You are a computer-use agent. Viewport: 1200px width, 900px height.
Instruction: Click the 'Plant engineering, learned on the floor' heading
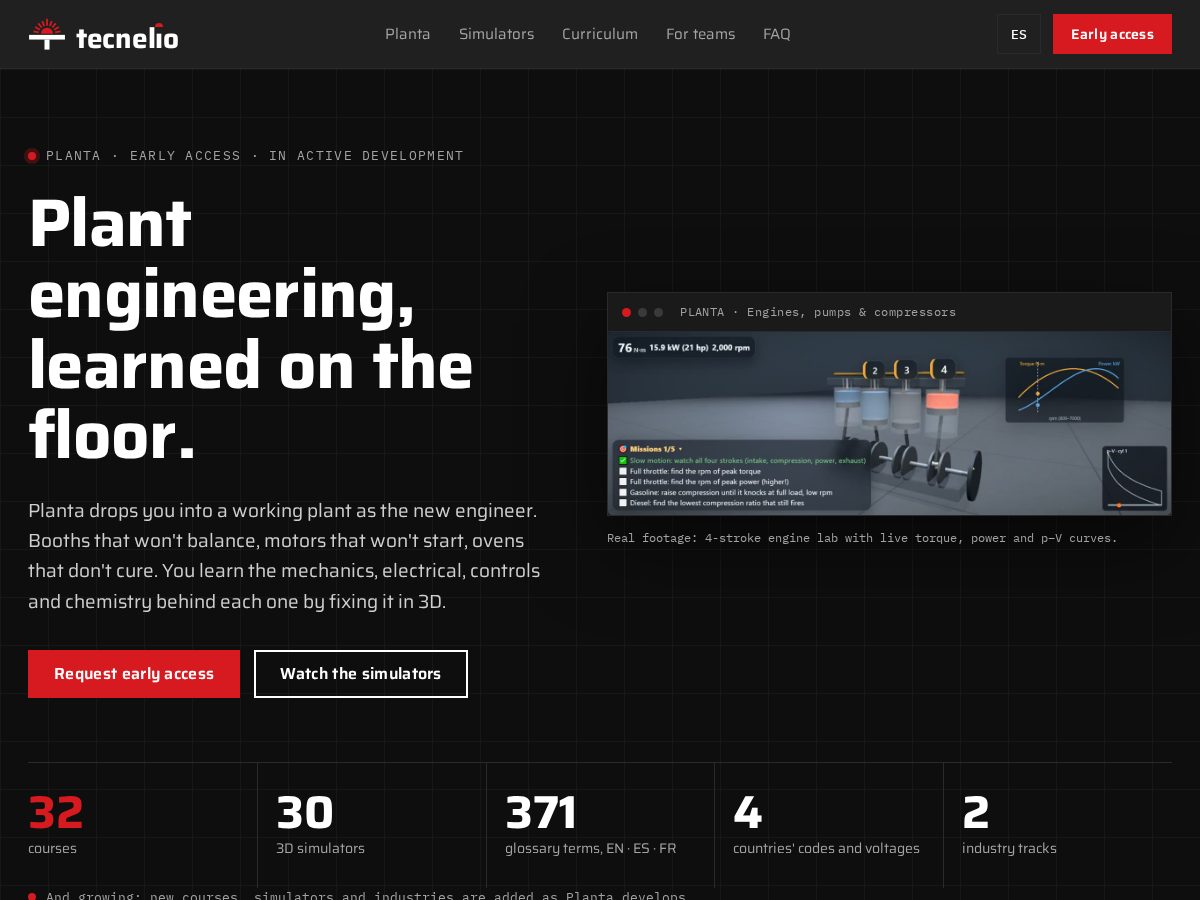pos(251,330)
